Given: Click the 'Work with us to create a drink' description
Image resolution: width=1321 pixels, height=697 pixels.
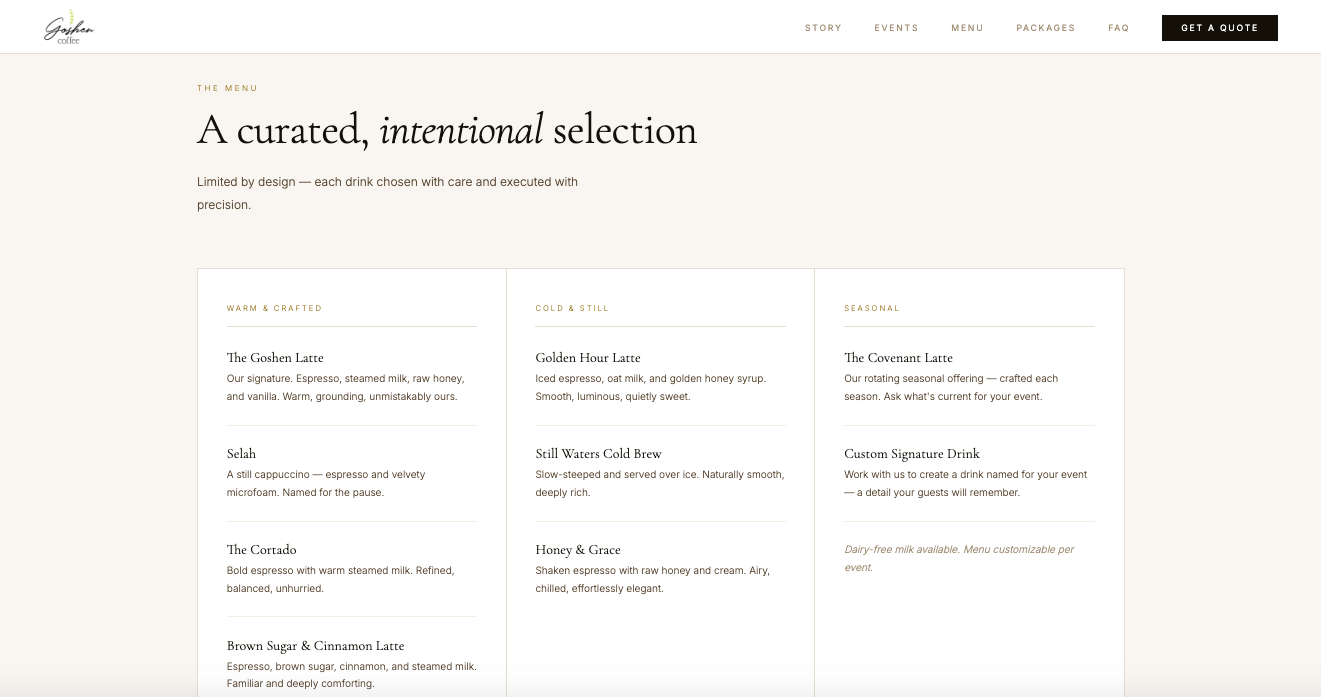Looking at the screenshot, I should (965, 484).
